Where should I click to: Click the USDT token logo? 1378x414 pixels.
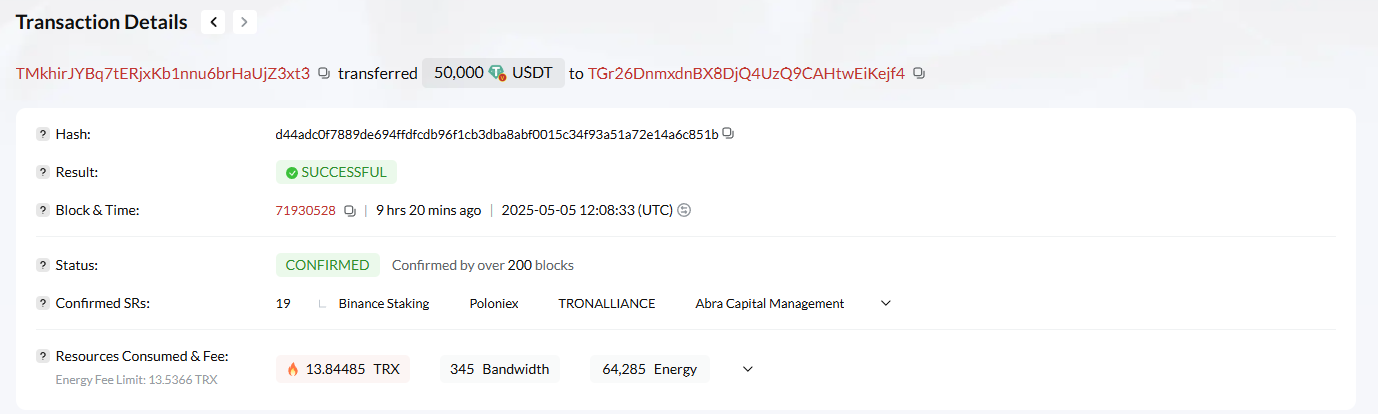[497, 73]
